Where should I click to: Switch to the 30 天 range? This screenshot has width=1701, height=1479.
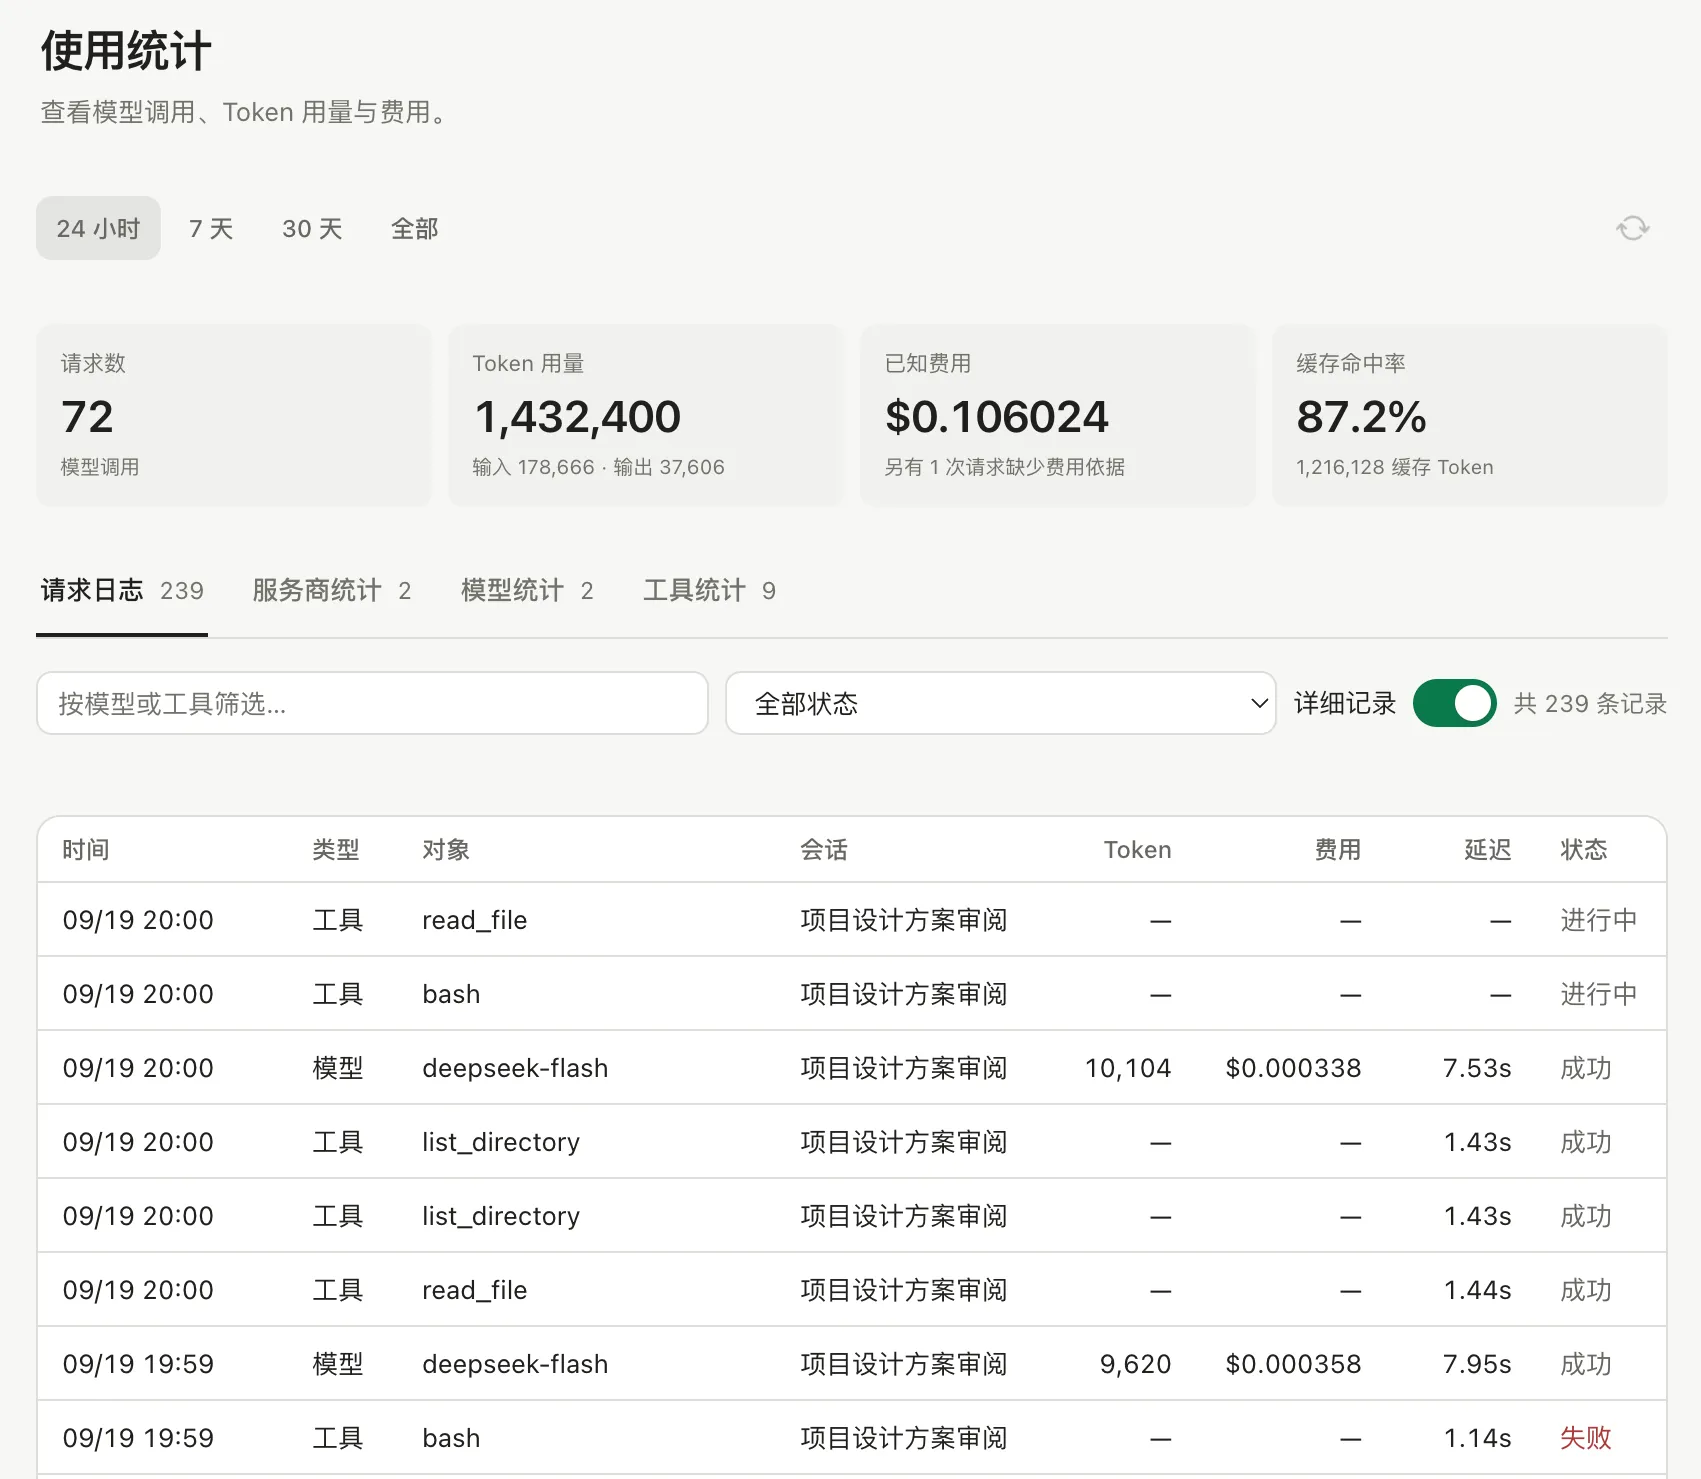click(x=312, y=228)
